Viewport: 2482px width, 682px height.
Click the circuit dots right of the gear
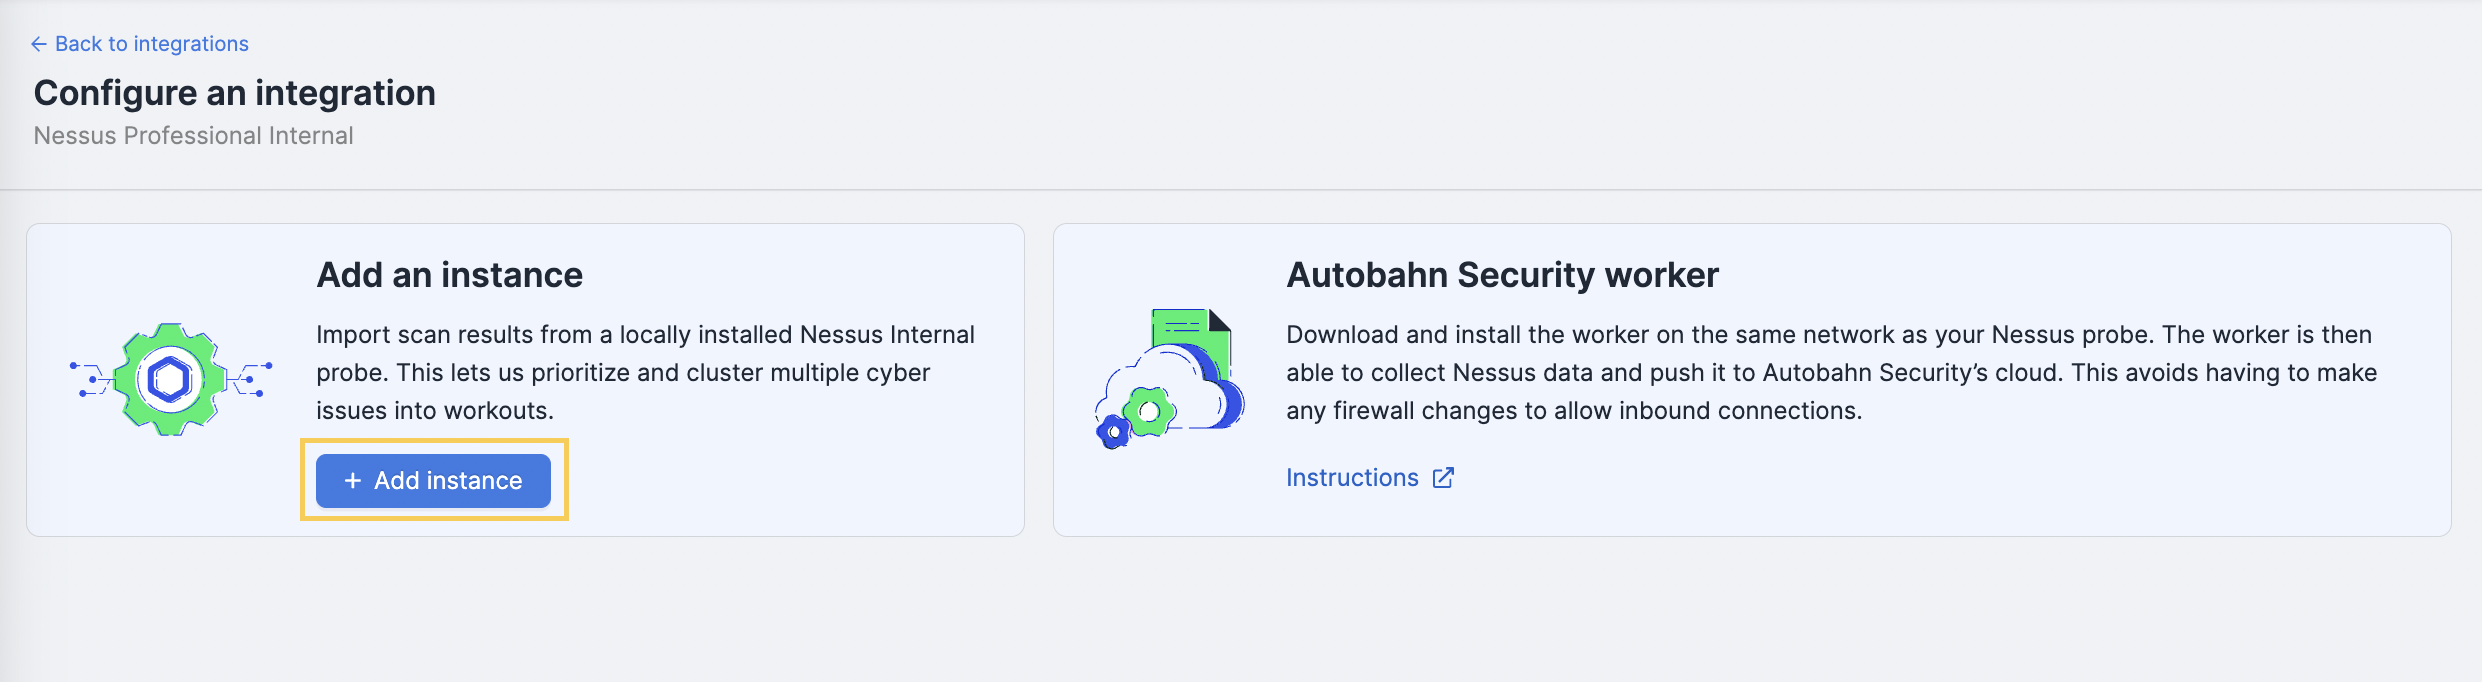pos(250,380)
